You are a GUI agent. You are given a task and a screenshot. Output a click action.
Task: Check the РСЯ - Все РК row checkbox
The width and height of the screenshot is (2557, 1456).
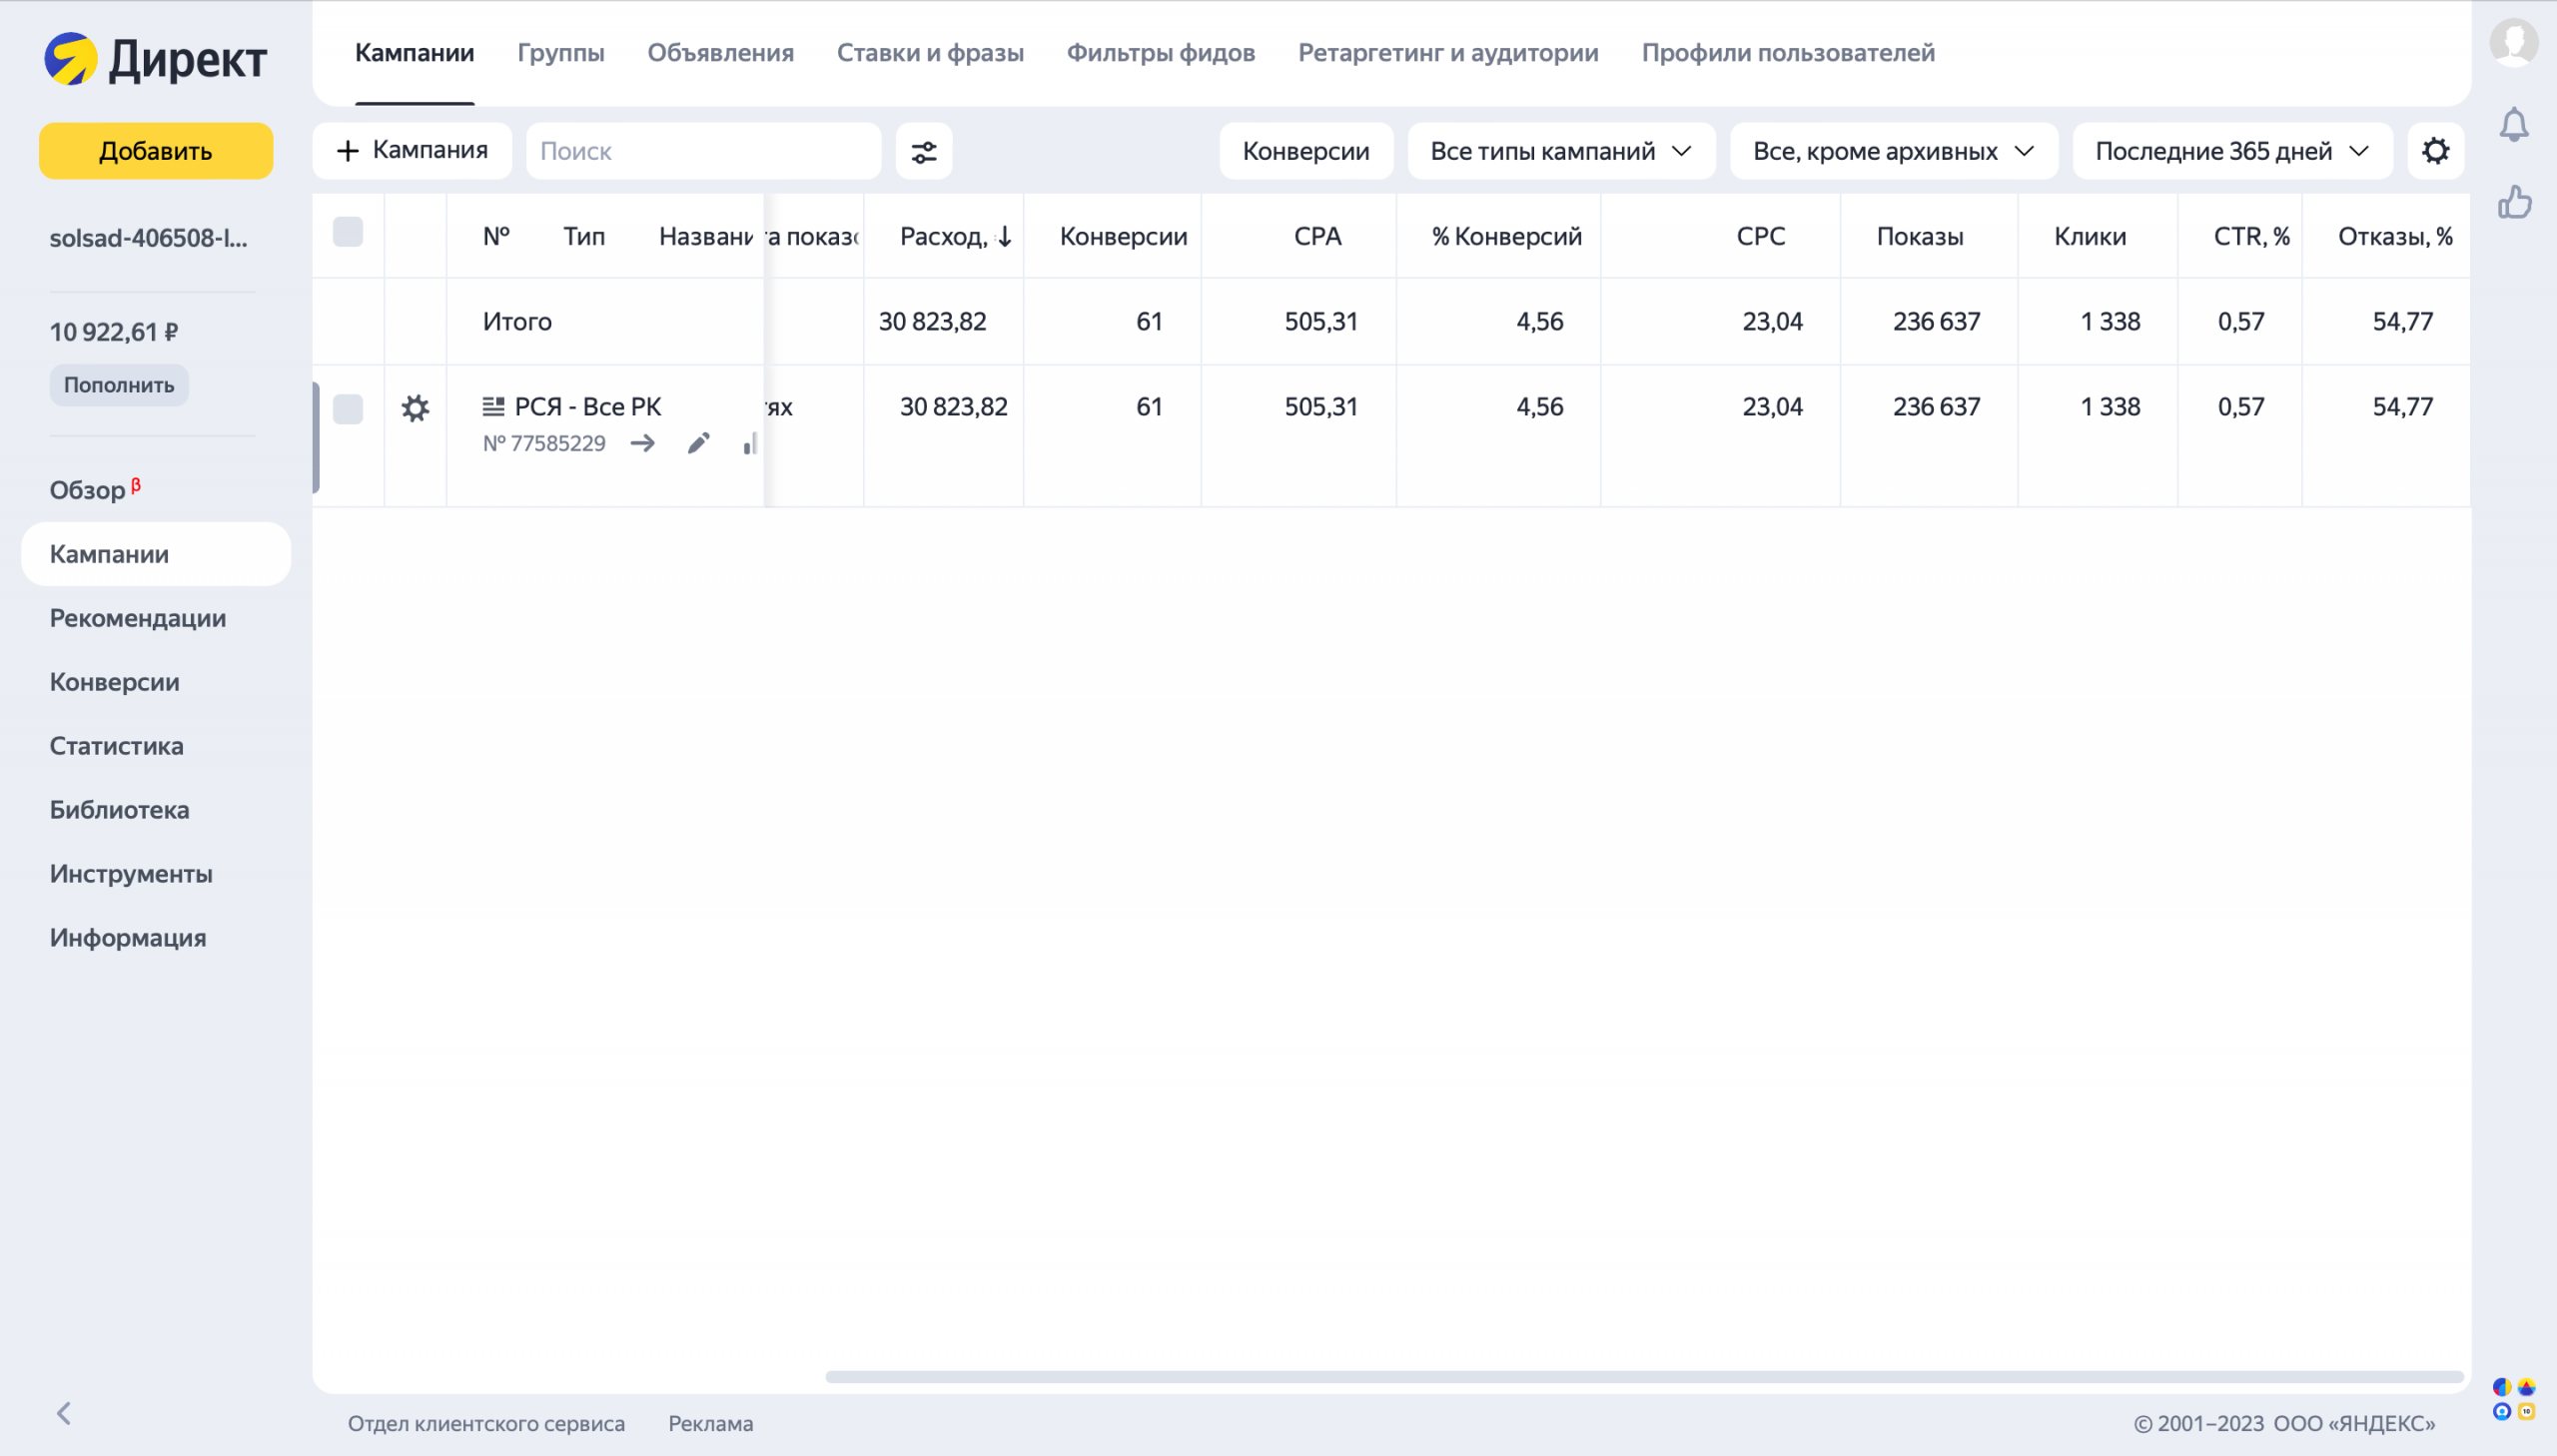(x=347, y=408)
